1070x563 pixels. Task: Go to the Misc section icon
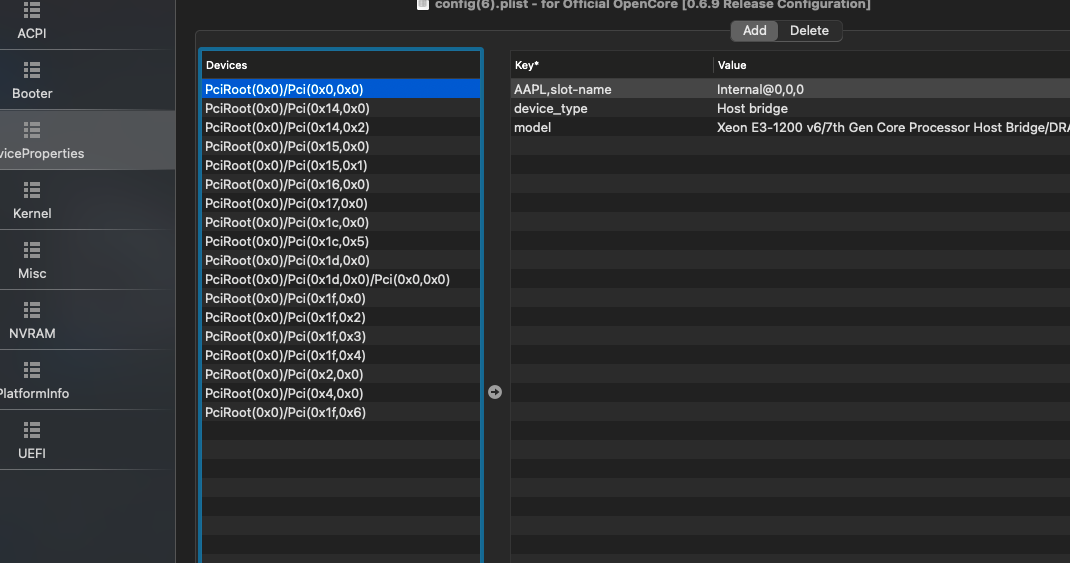point(31,250)
